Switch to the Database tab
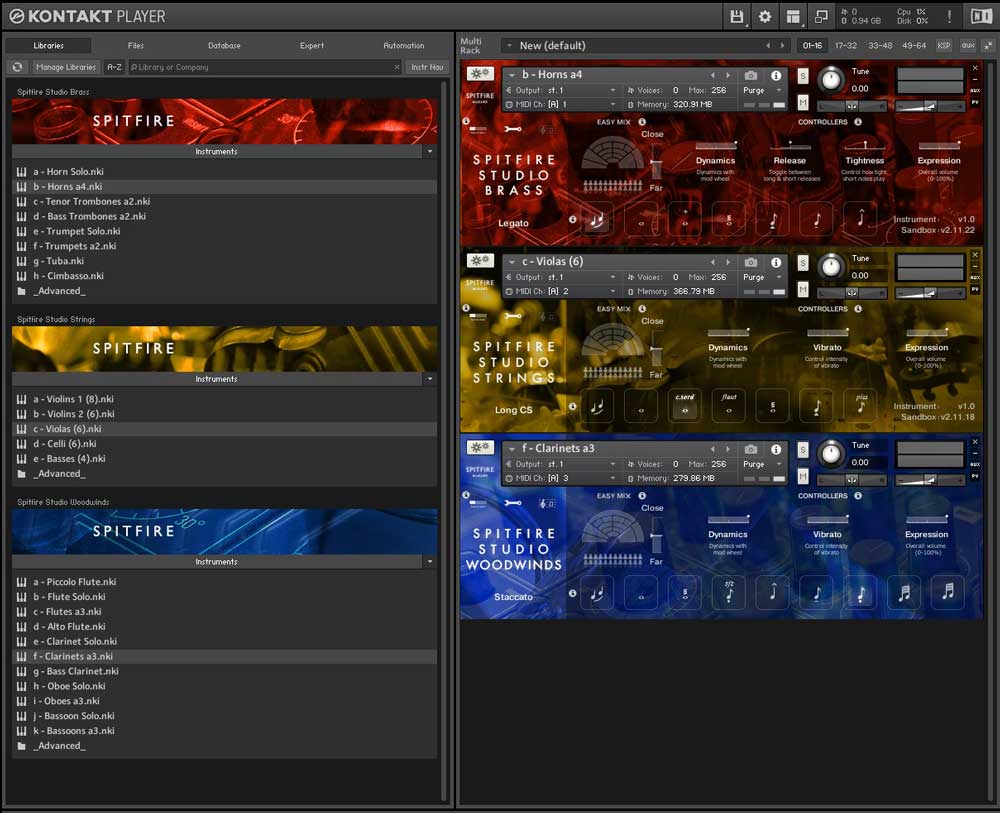The width and height of the screenshot is (1000, 813). tap(224, 45)
